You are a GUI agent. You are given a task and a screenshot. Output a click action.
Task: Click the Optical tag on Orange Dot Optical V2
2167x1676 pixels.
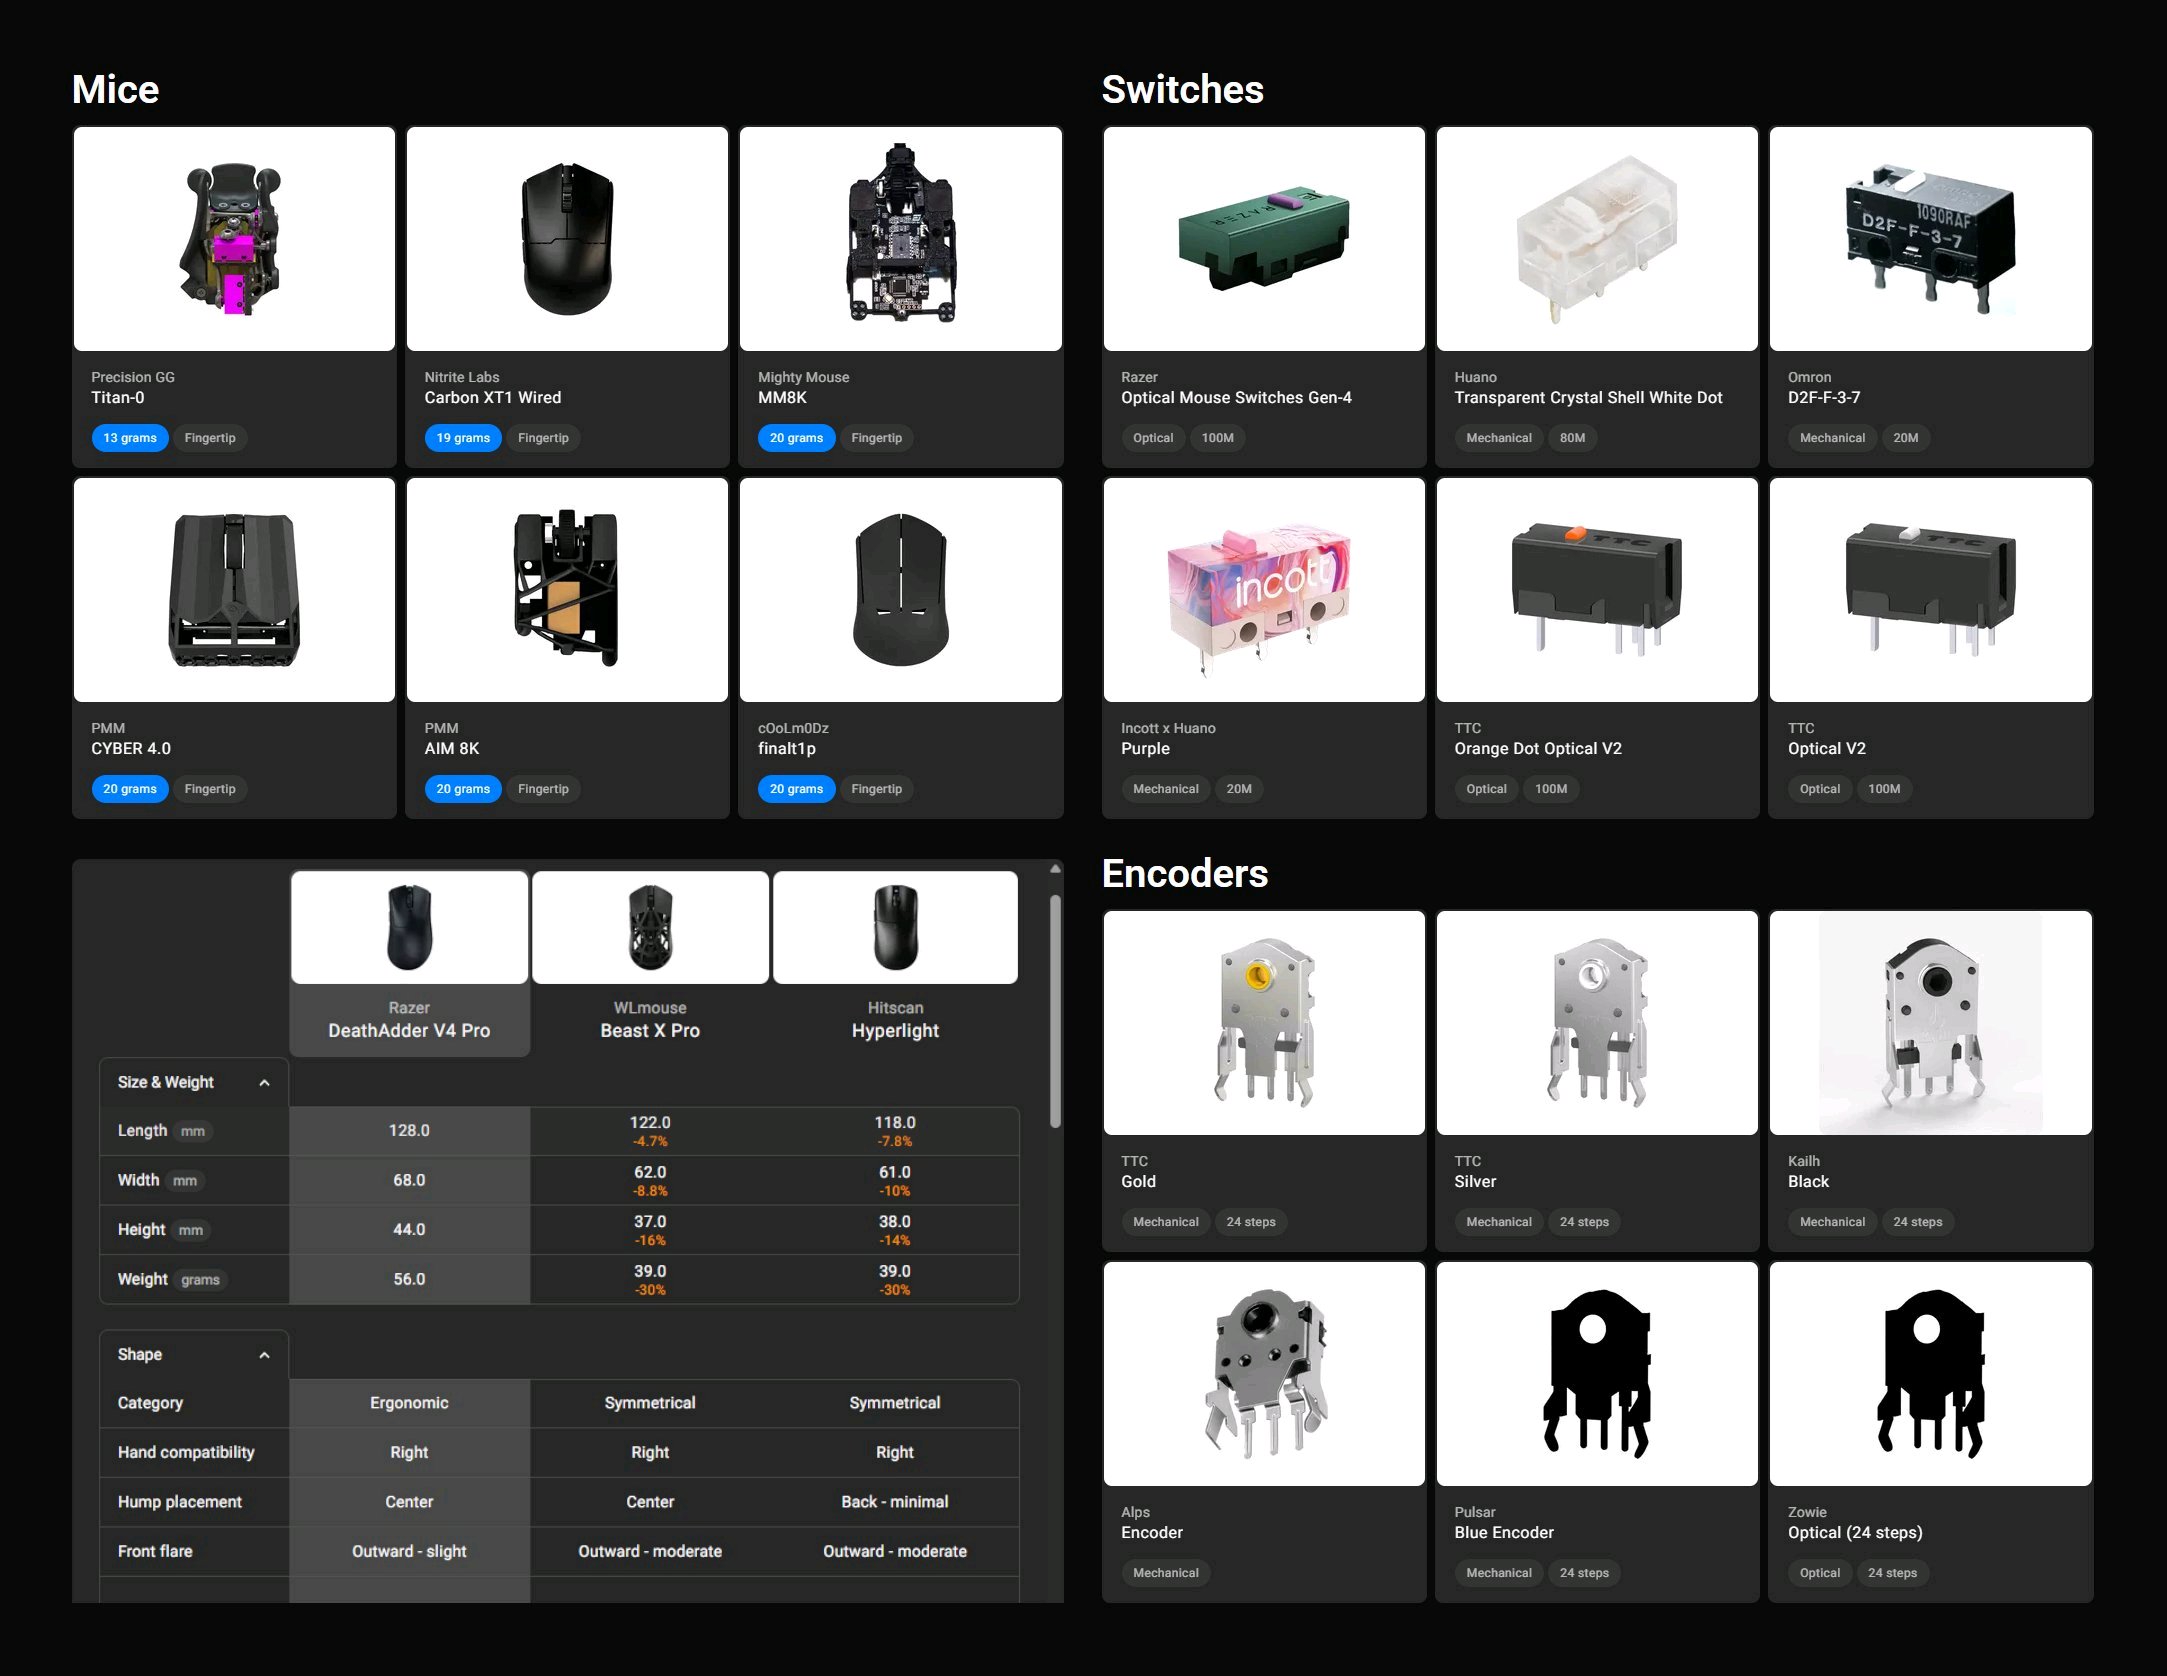click(1486, 789)
